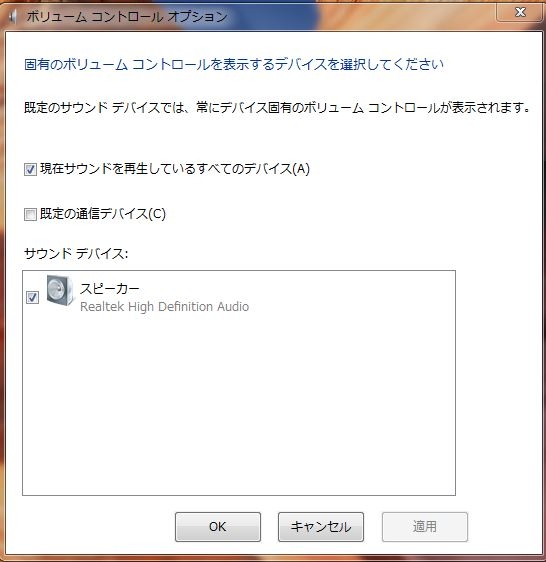546x562 pixels.
Task: Click the 既定のサウンド デバイスでは description text
Action: coord(277,107)
